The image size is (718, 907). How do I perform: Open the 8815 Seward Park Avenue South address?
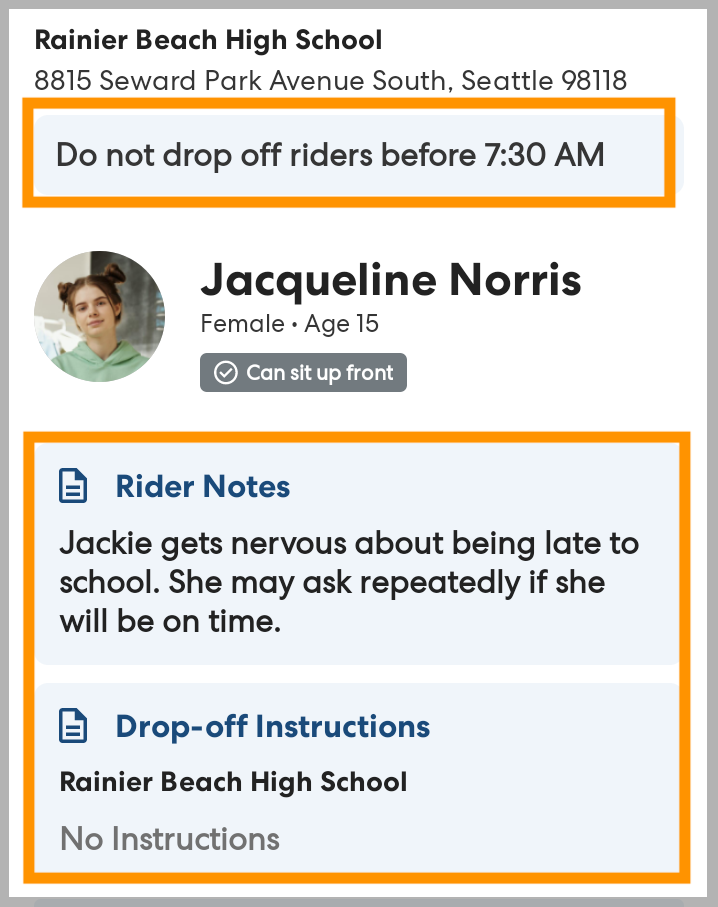240,80
